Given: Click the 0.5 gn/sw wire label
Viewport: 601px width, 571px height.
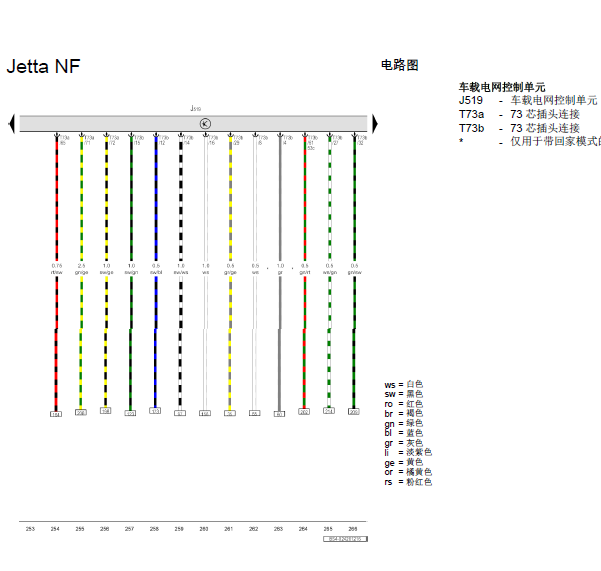Looking at the screenshot, I should tap(355, 269).
